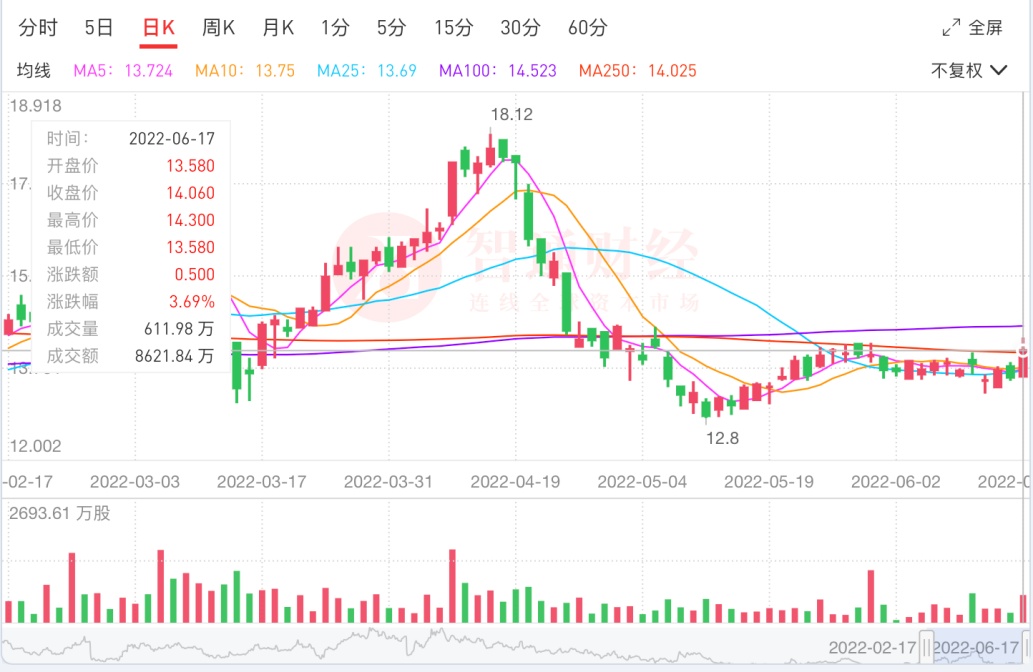This screenshot has width=1033, height=672.
Task: Expand the 不复权 dropdown
Action: pyautogui.click(x=969, y=70)
